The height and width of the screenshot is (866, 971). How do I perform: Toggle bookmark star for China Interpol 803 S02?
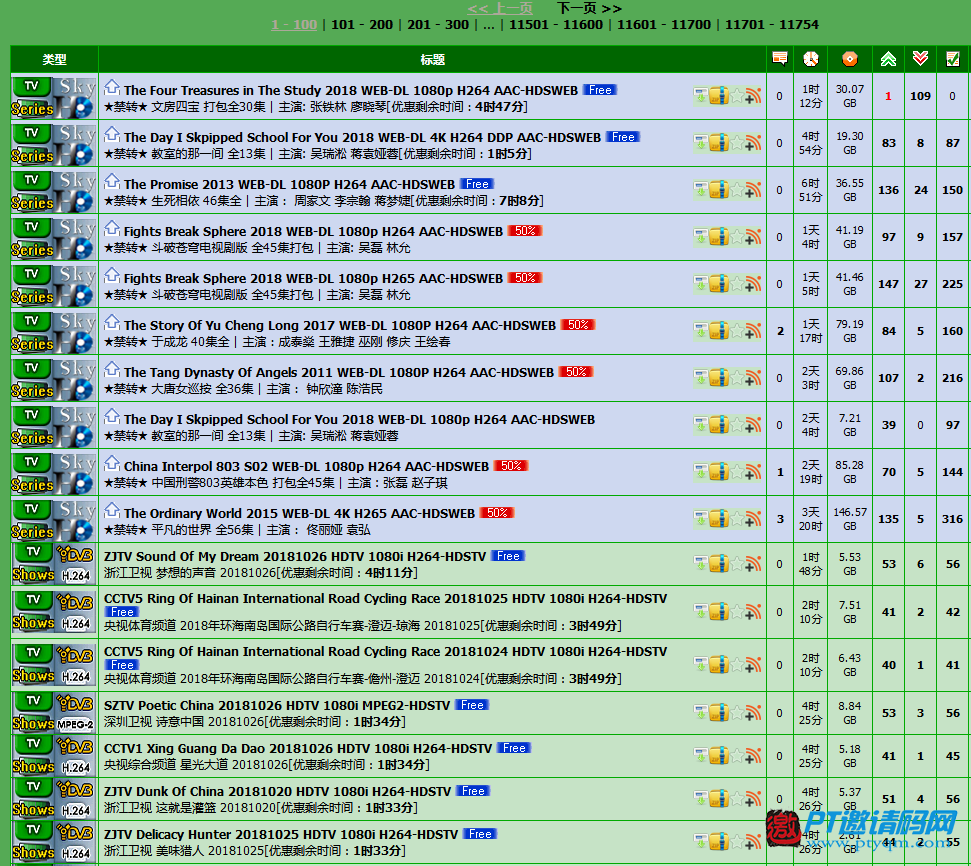click(737, 471)
